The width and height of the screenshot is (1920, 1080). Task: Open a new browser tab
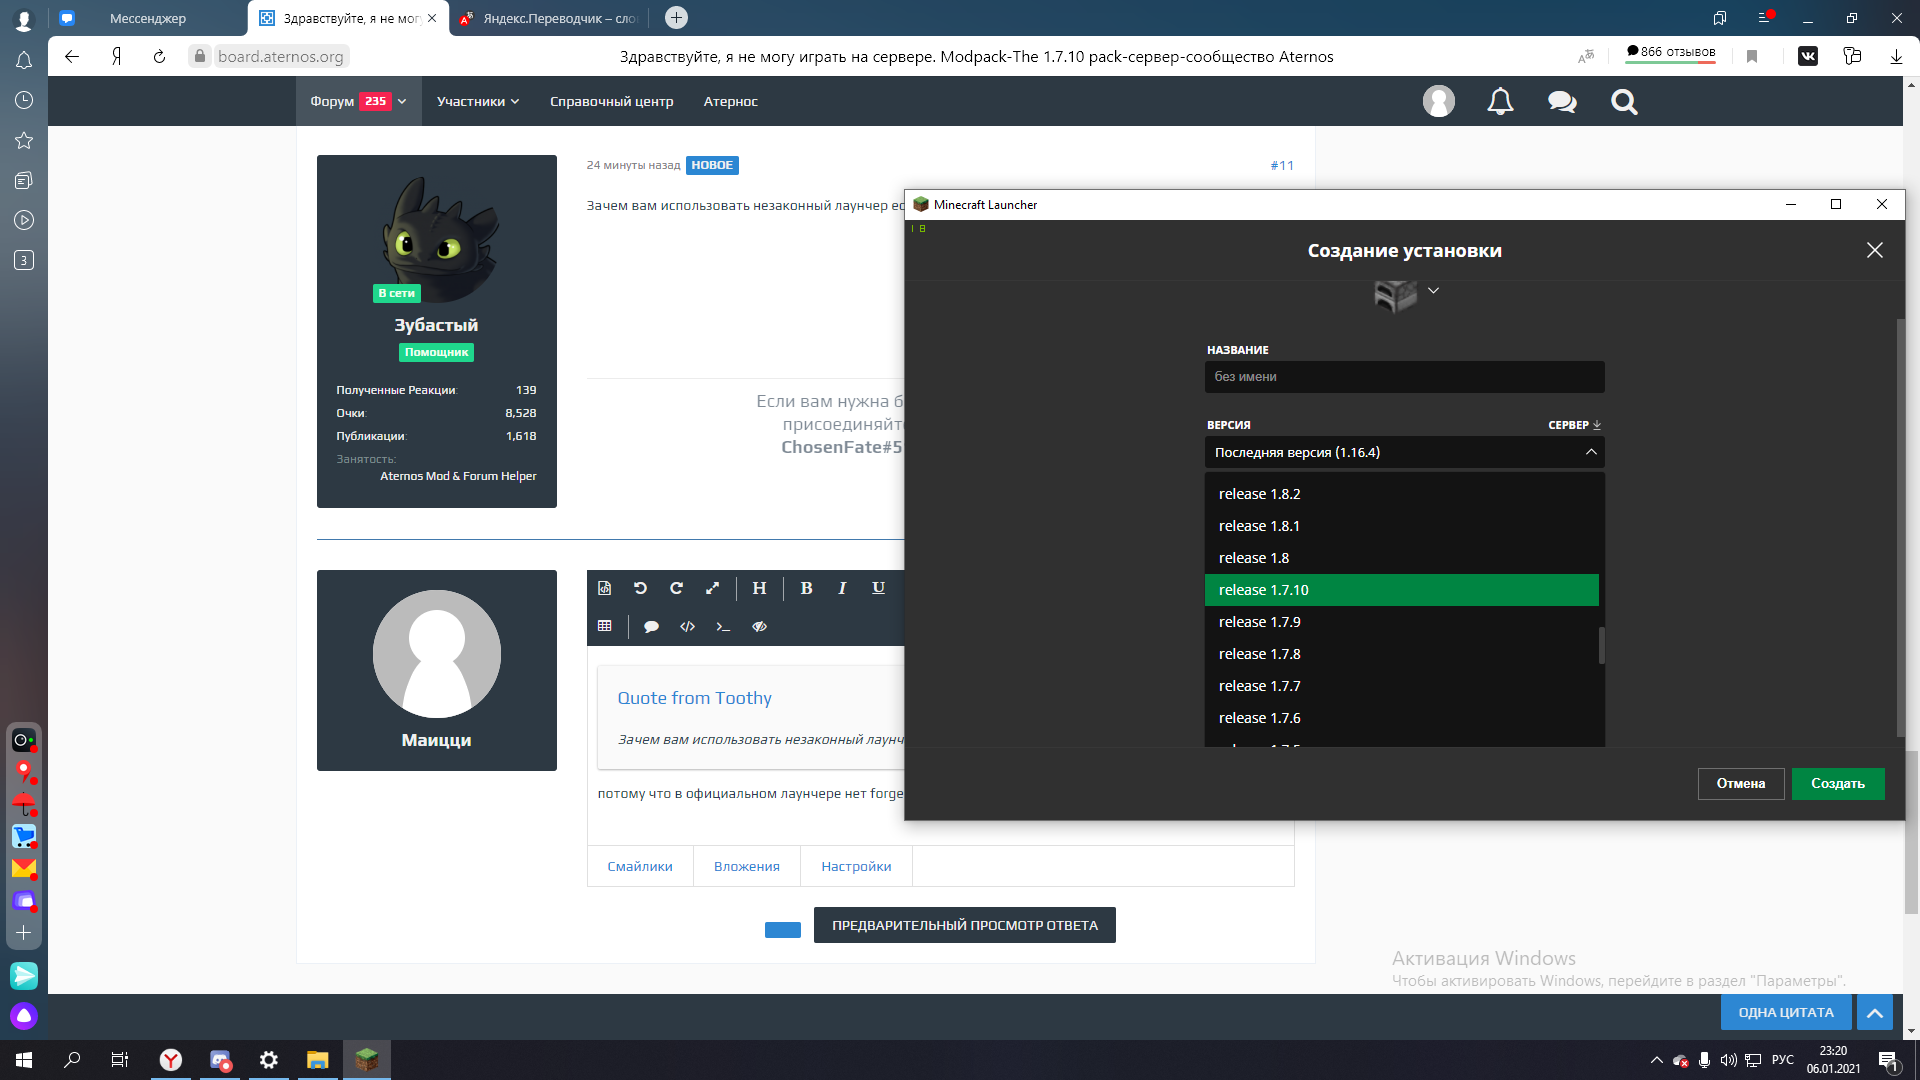click(x=676, y=17)
